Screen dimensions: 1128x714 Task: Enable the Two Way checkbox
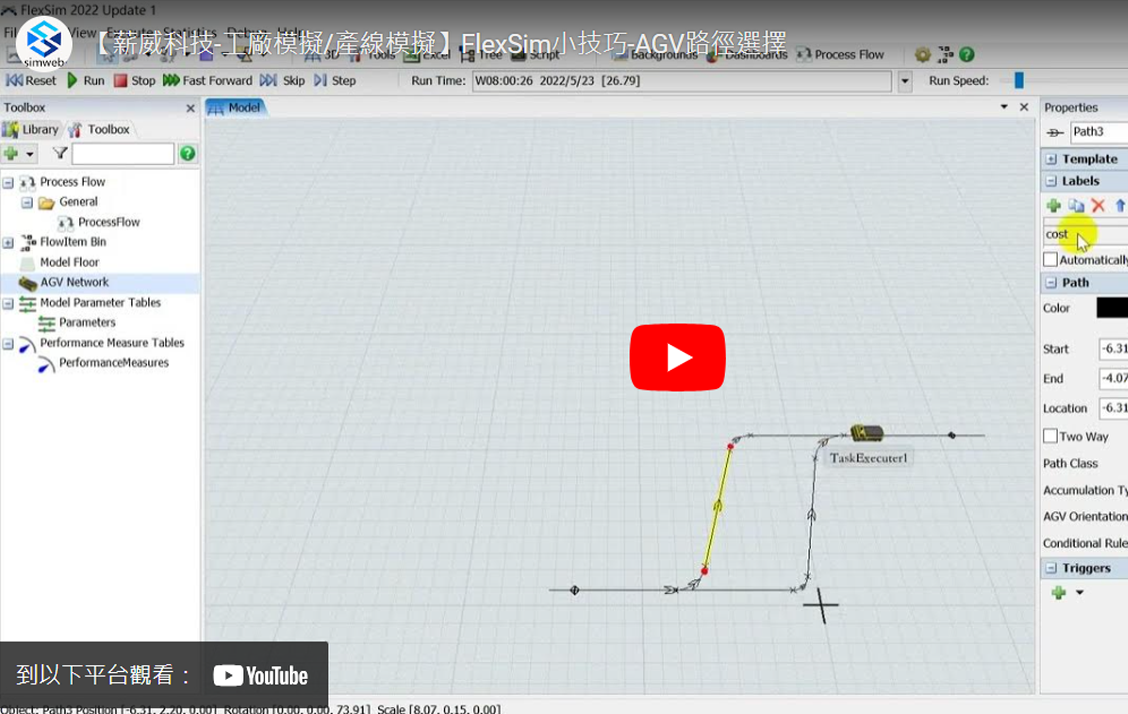pyautogui.click(x=1050, y=436)
